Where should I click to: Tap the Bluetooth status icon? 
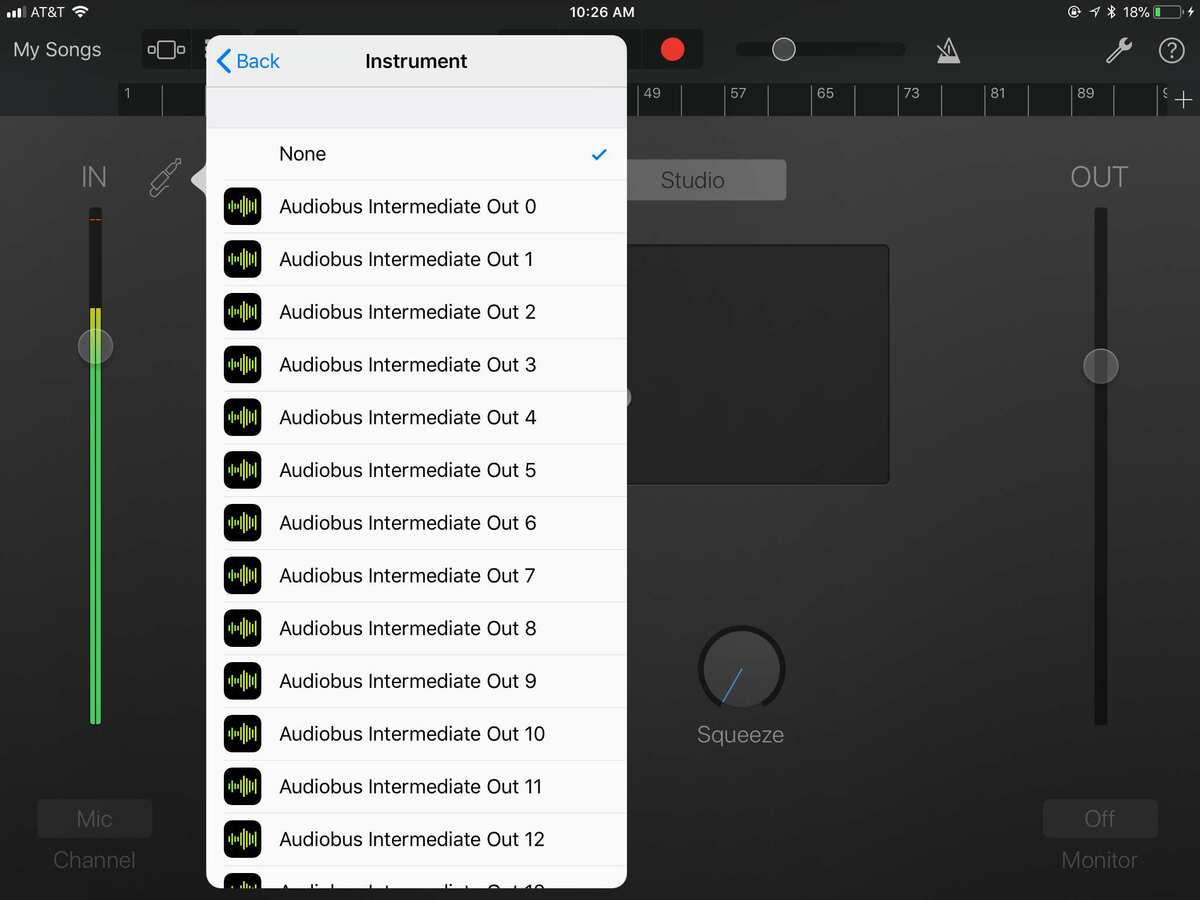[x=1112, y=12]
